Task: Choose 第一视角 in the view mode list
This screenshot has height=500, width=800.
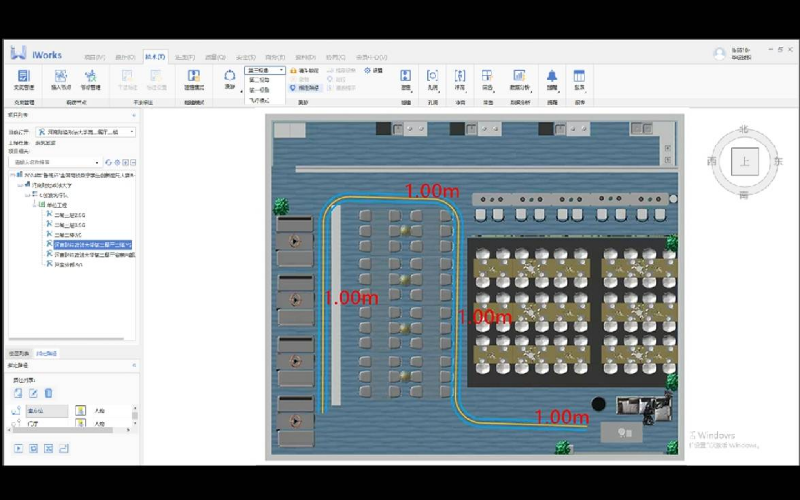Action: tap(259, 90)
